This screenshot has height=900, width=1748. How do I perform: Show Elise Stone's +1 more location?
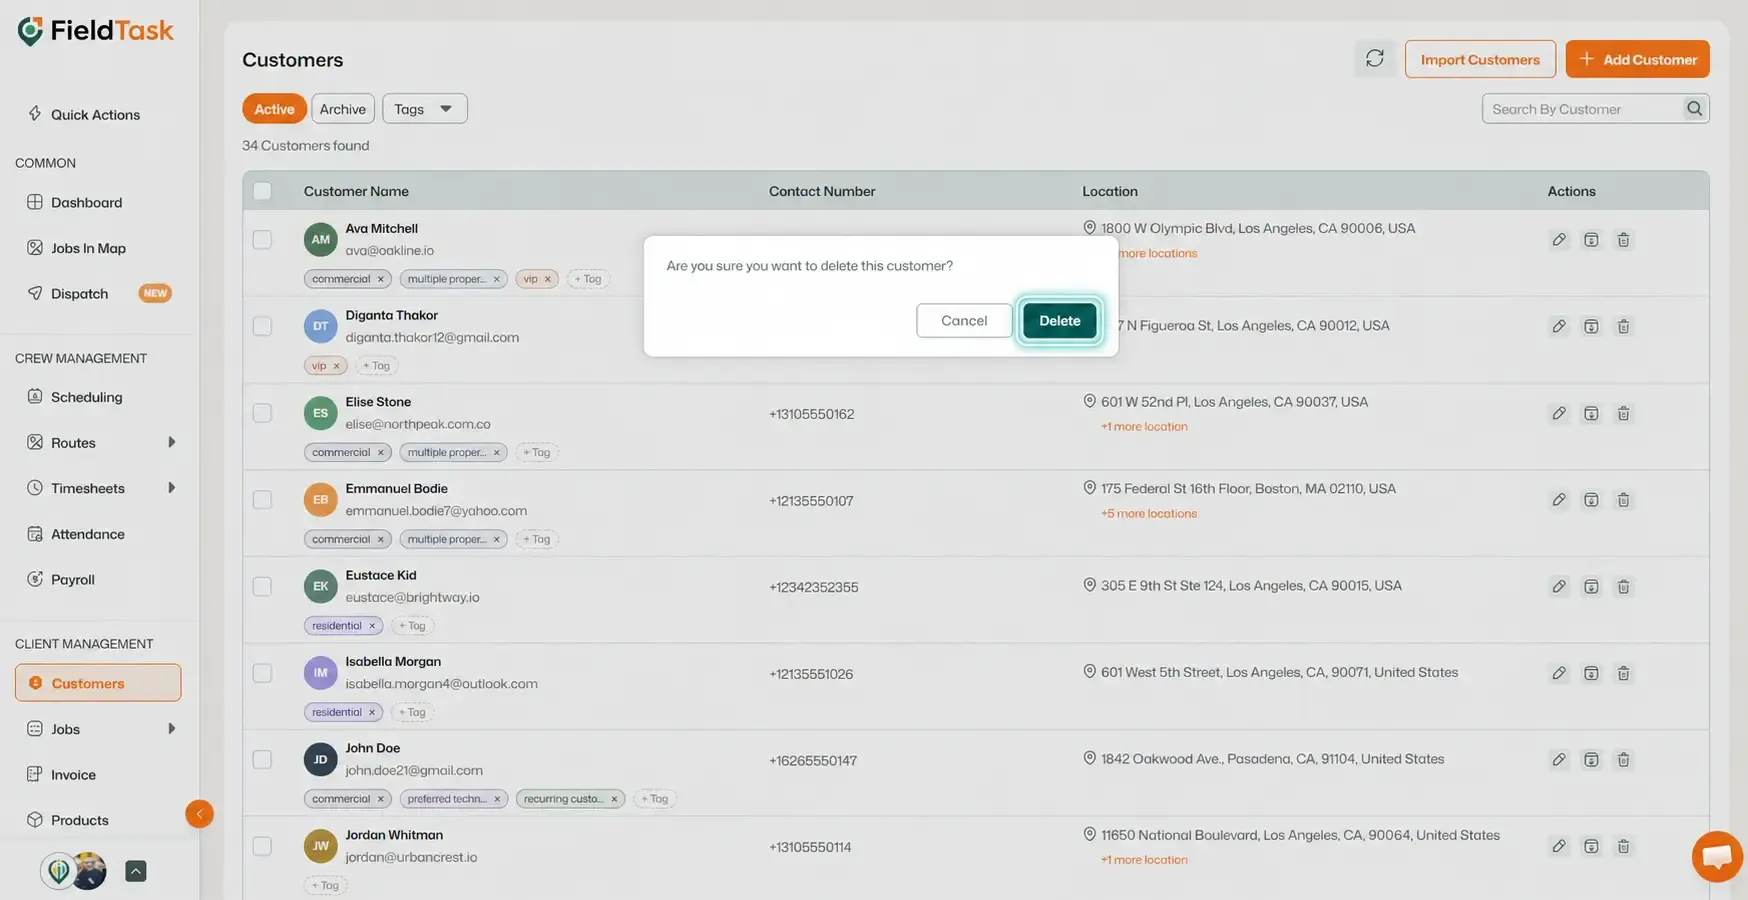click(1144, 427)
